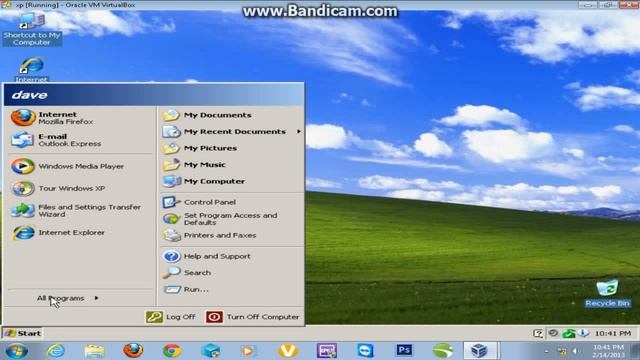The width and height of the screenshot is (640, 360).
Task: Open the green sphere icon on host taskbar
Action: pyautogui.click(x=443, y=351)
